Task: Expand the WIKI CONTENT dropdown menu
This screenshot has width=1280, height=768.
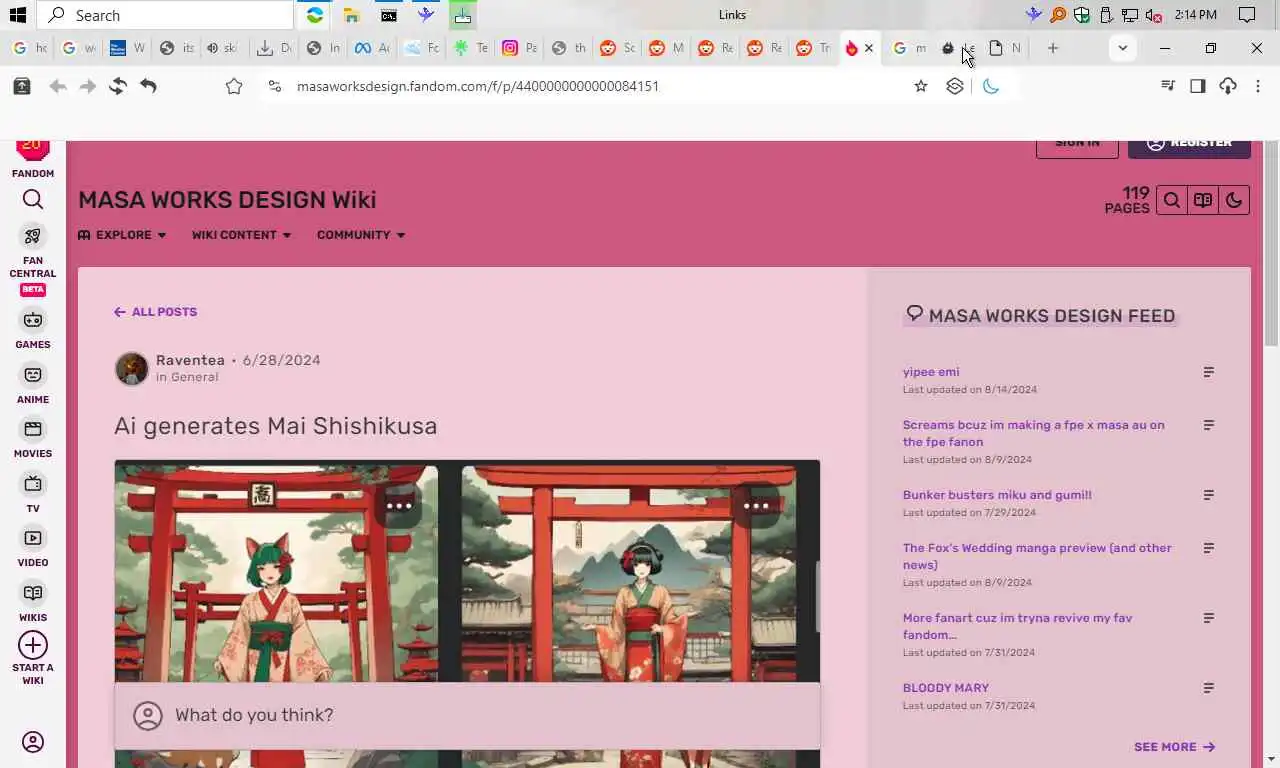Action: 242,235
